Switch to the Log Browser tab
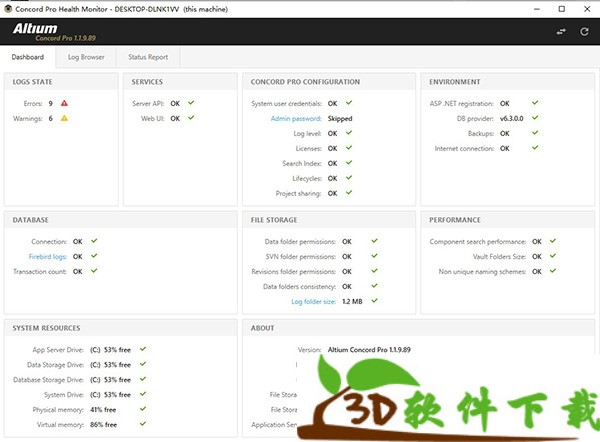The height and width of the screenshot is (442, 600). point(86,57)
